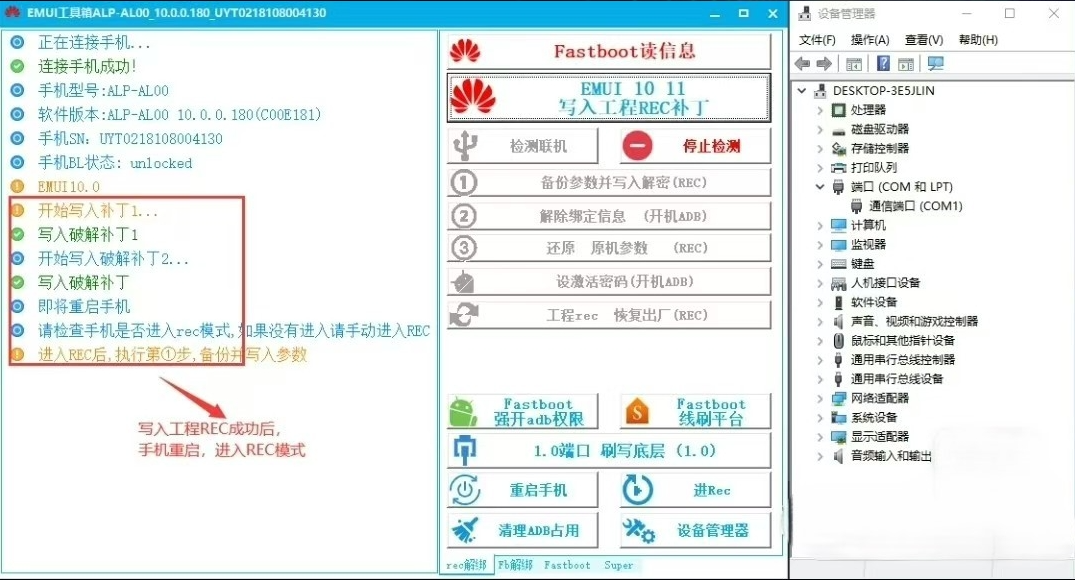Expand the 计算机 node

click(x=820, y=225)
